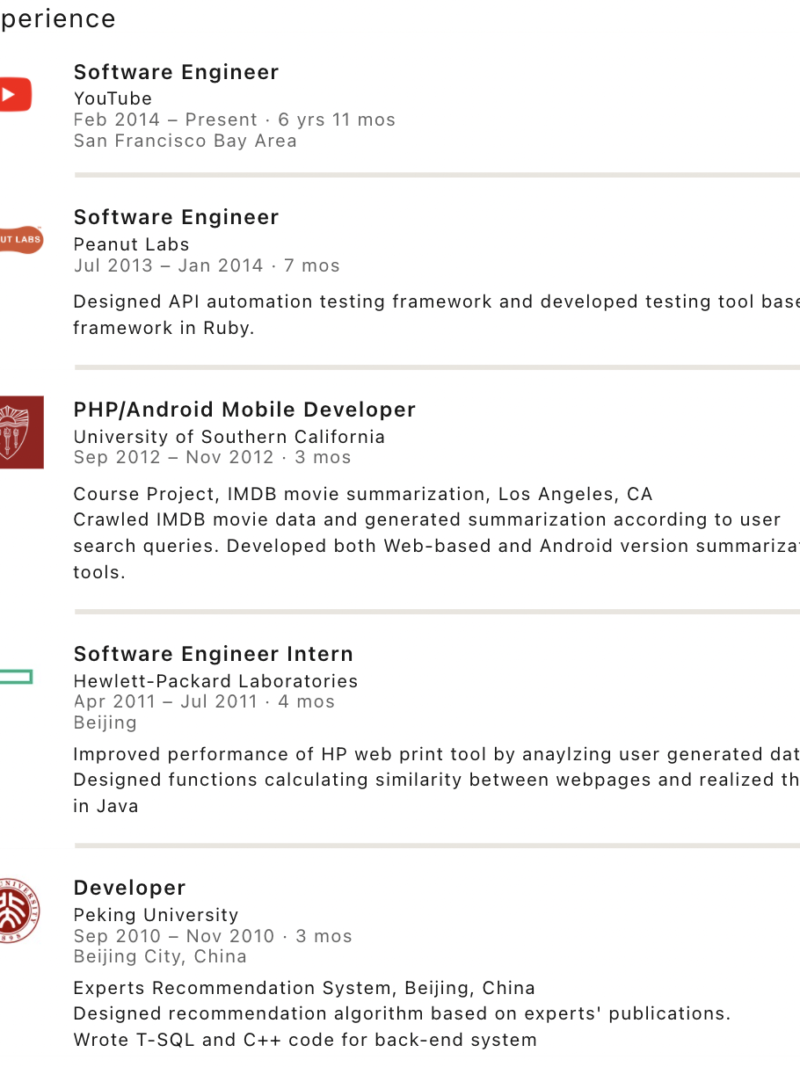The width and height of the screenshot is (800, 1067).
Task: Click the Peking University company name
Action: coord(156,915)
